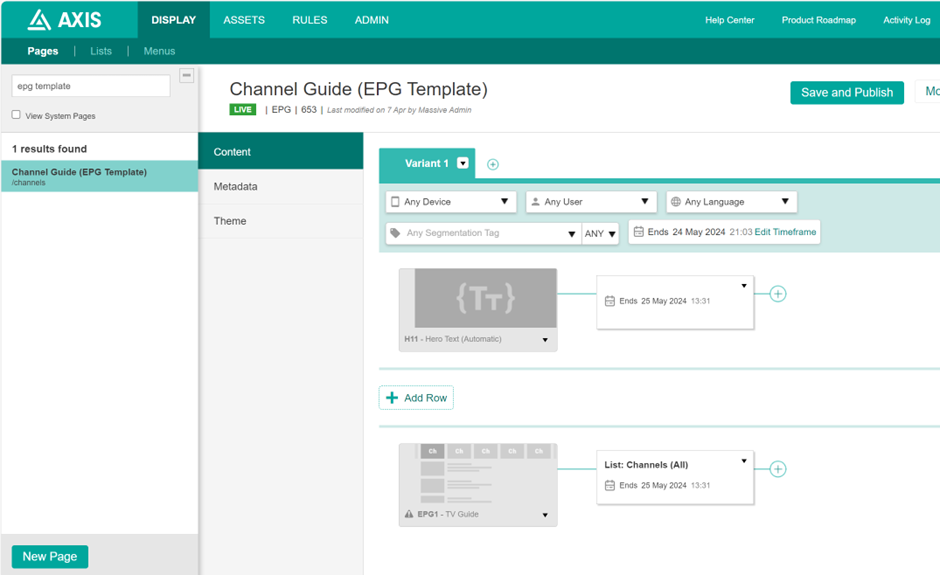Click the '653' page ID text
Screen dimensions: 940x575
pos(309,110)
